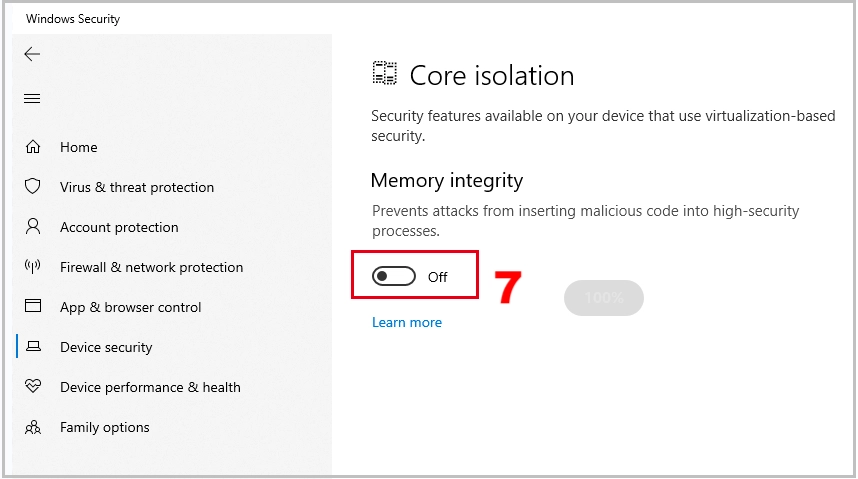
Task: Go to Home in the sidebar
Action: tap(79, 147)
